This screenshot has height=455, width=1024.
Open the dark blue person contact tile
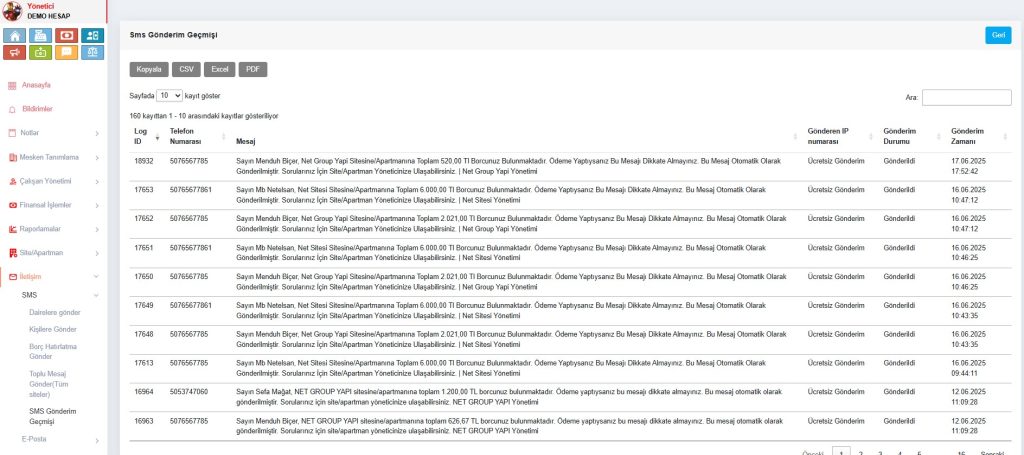coord(92,35)
